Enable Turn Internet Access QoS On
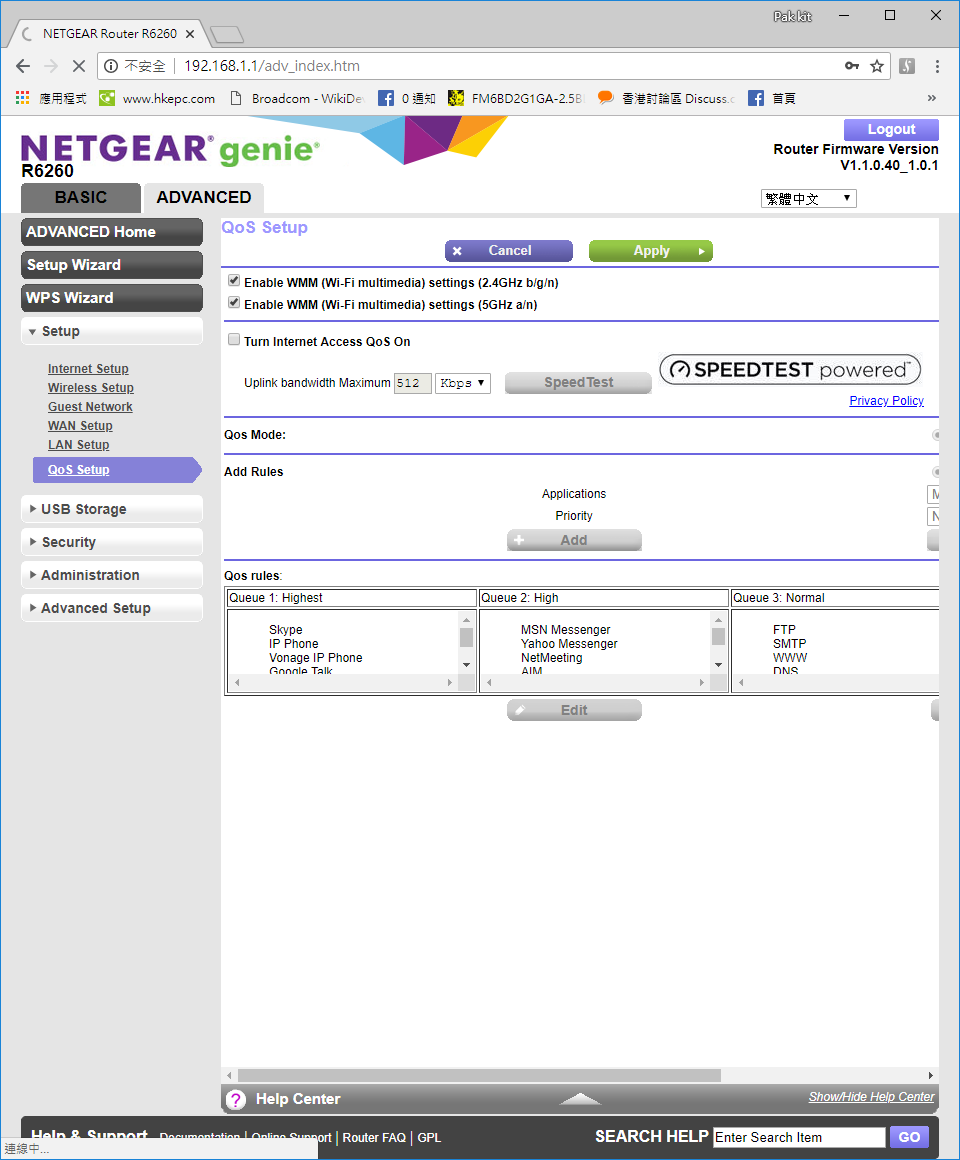 [234, 340]
